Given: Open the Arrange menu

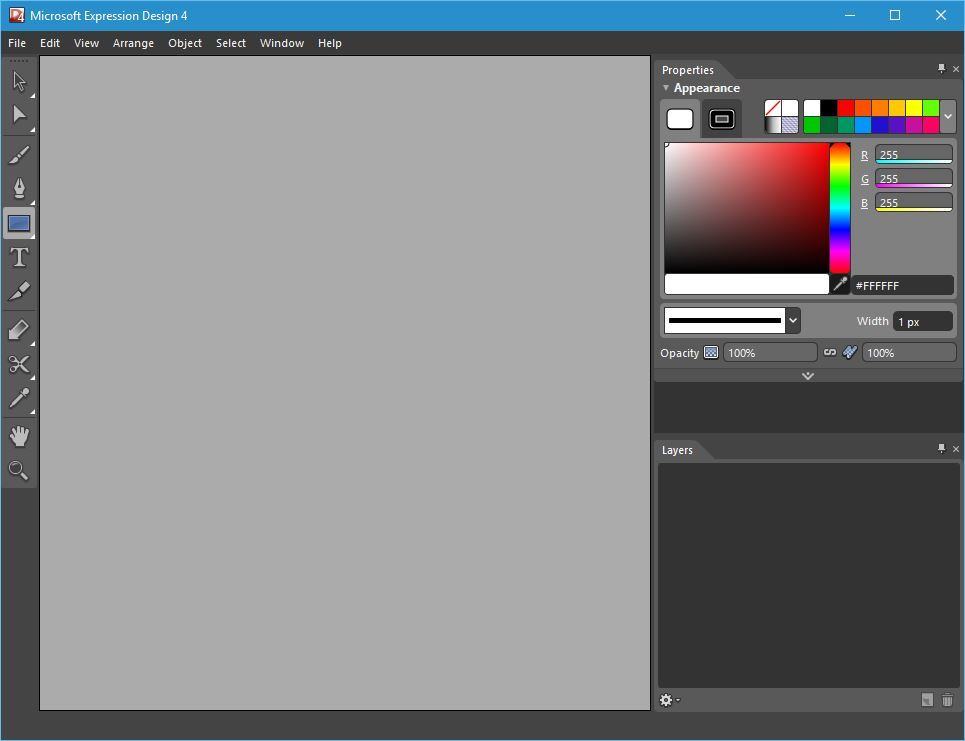Looking at the screenshot, I should coord(133,43).
